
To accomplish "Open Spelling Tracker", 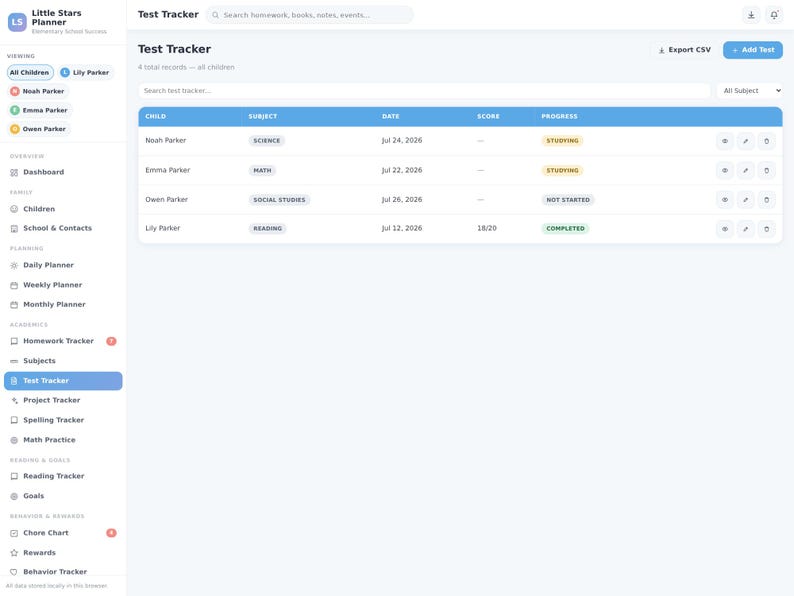I will point(63,420).
